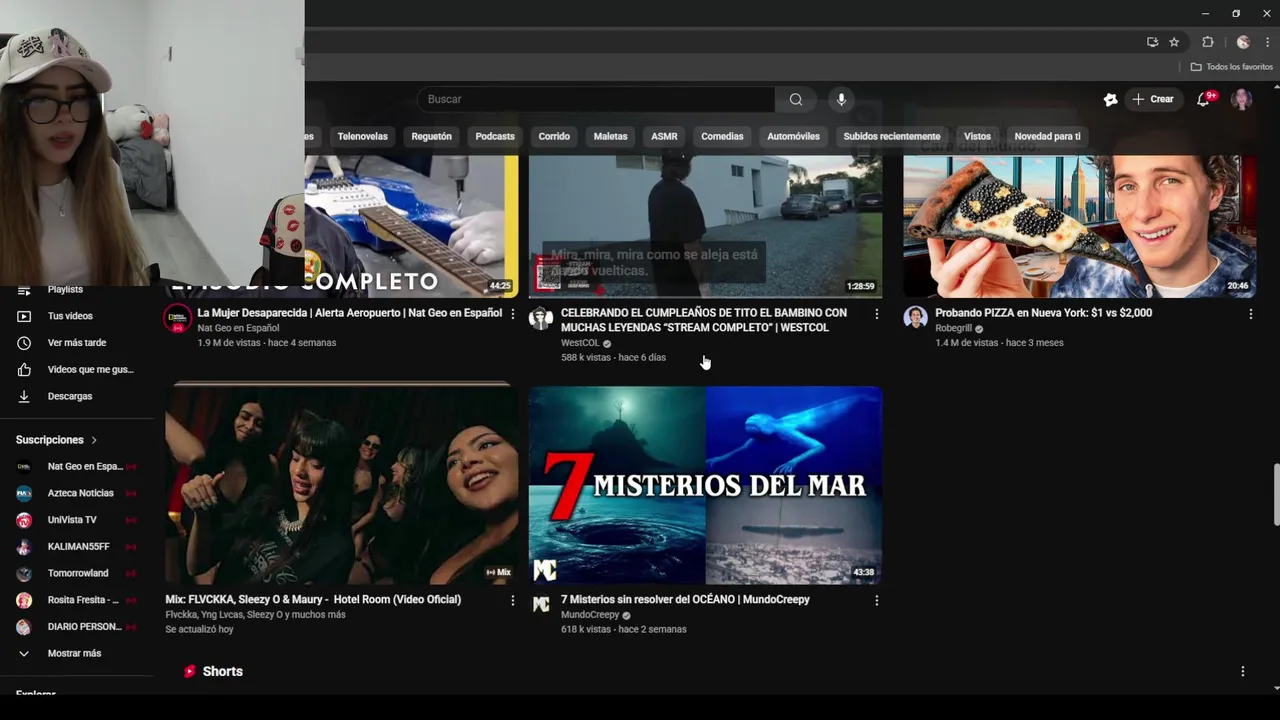Open La Mujer Desaparecida video title

(x=350, y=313)
